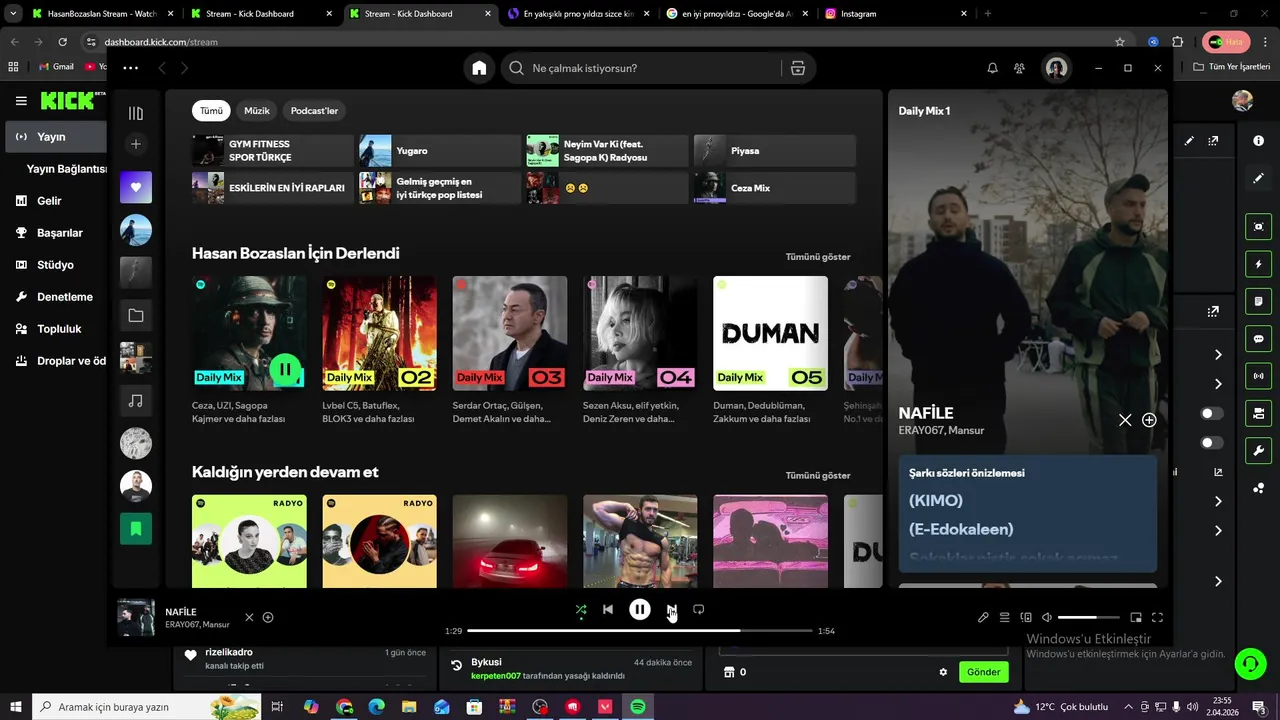
Task: Open Piyasa shortcut tile
Action: [775, 151]
